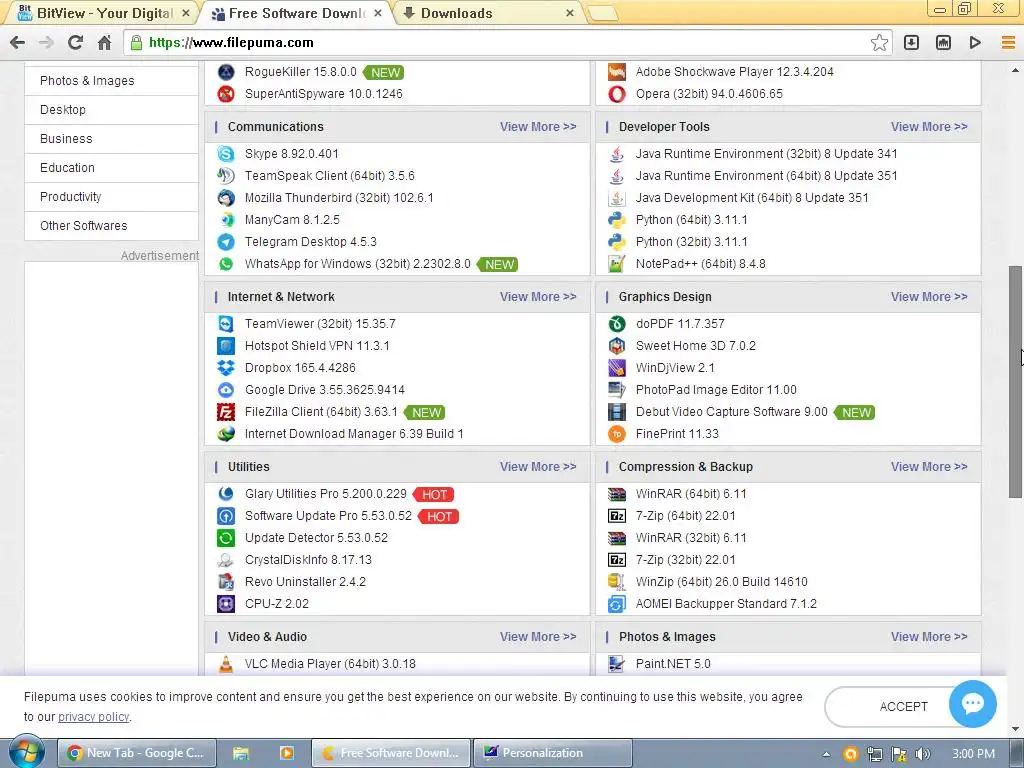Bookmark page with the star icon

[879, 42]
